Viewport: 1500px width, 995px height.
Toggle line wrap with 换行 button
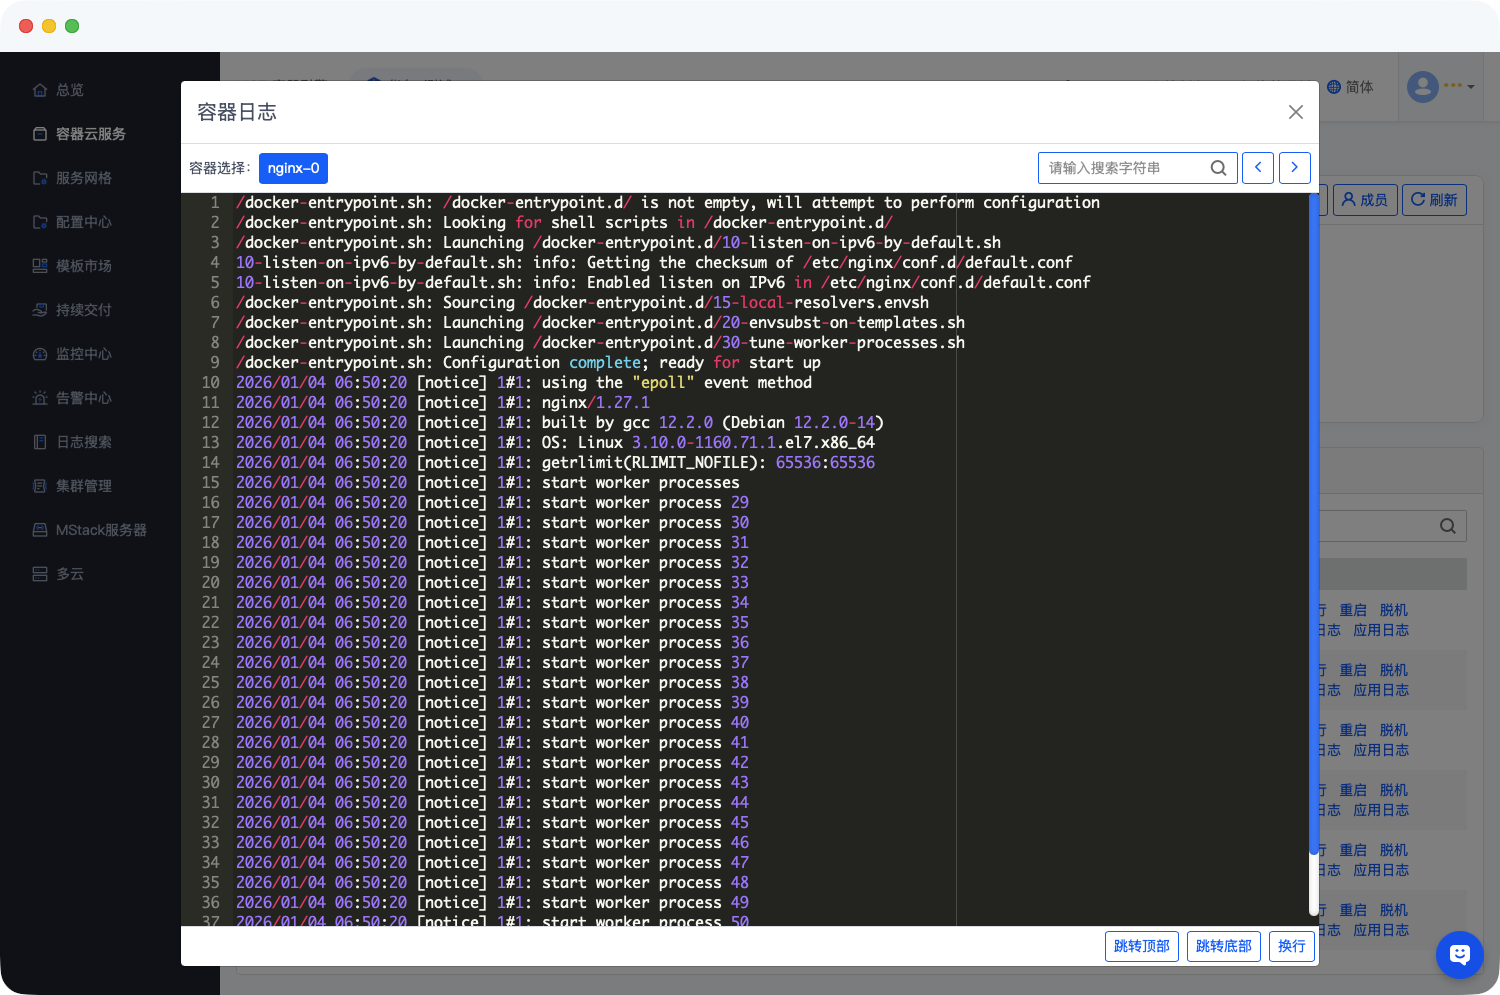[1291, 946]
